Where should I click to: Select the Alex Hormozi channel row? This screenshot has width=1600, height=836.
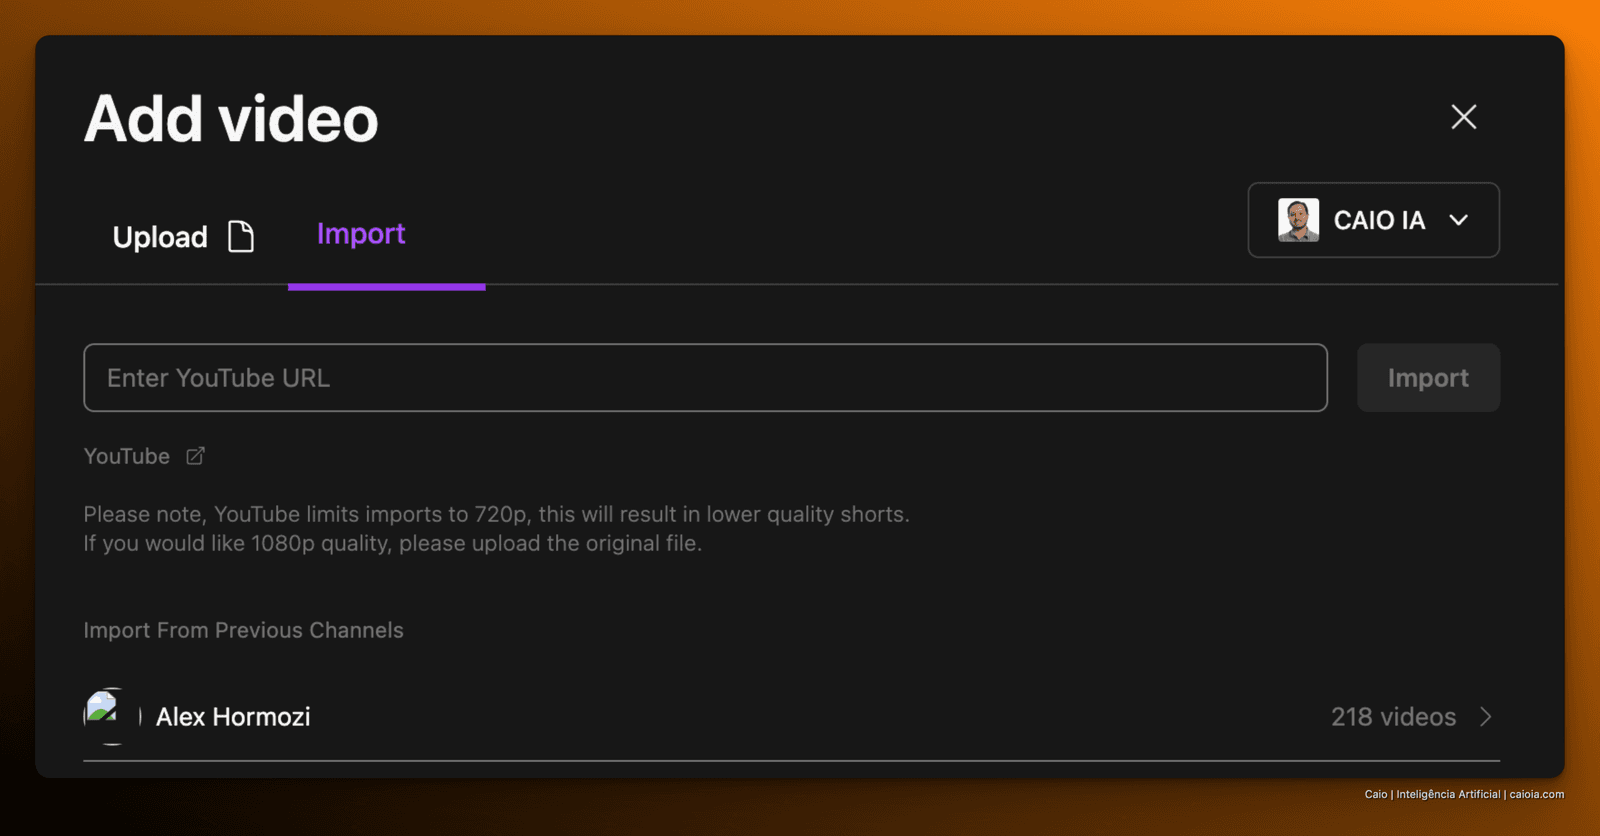point(791,717)
